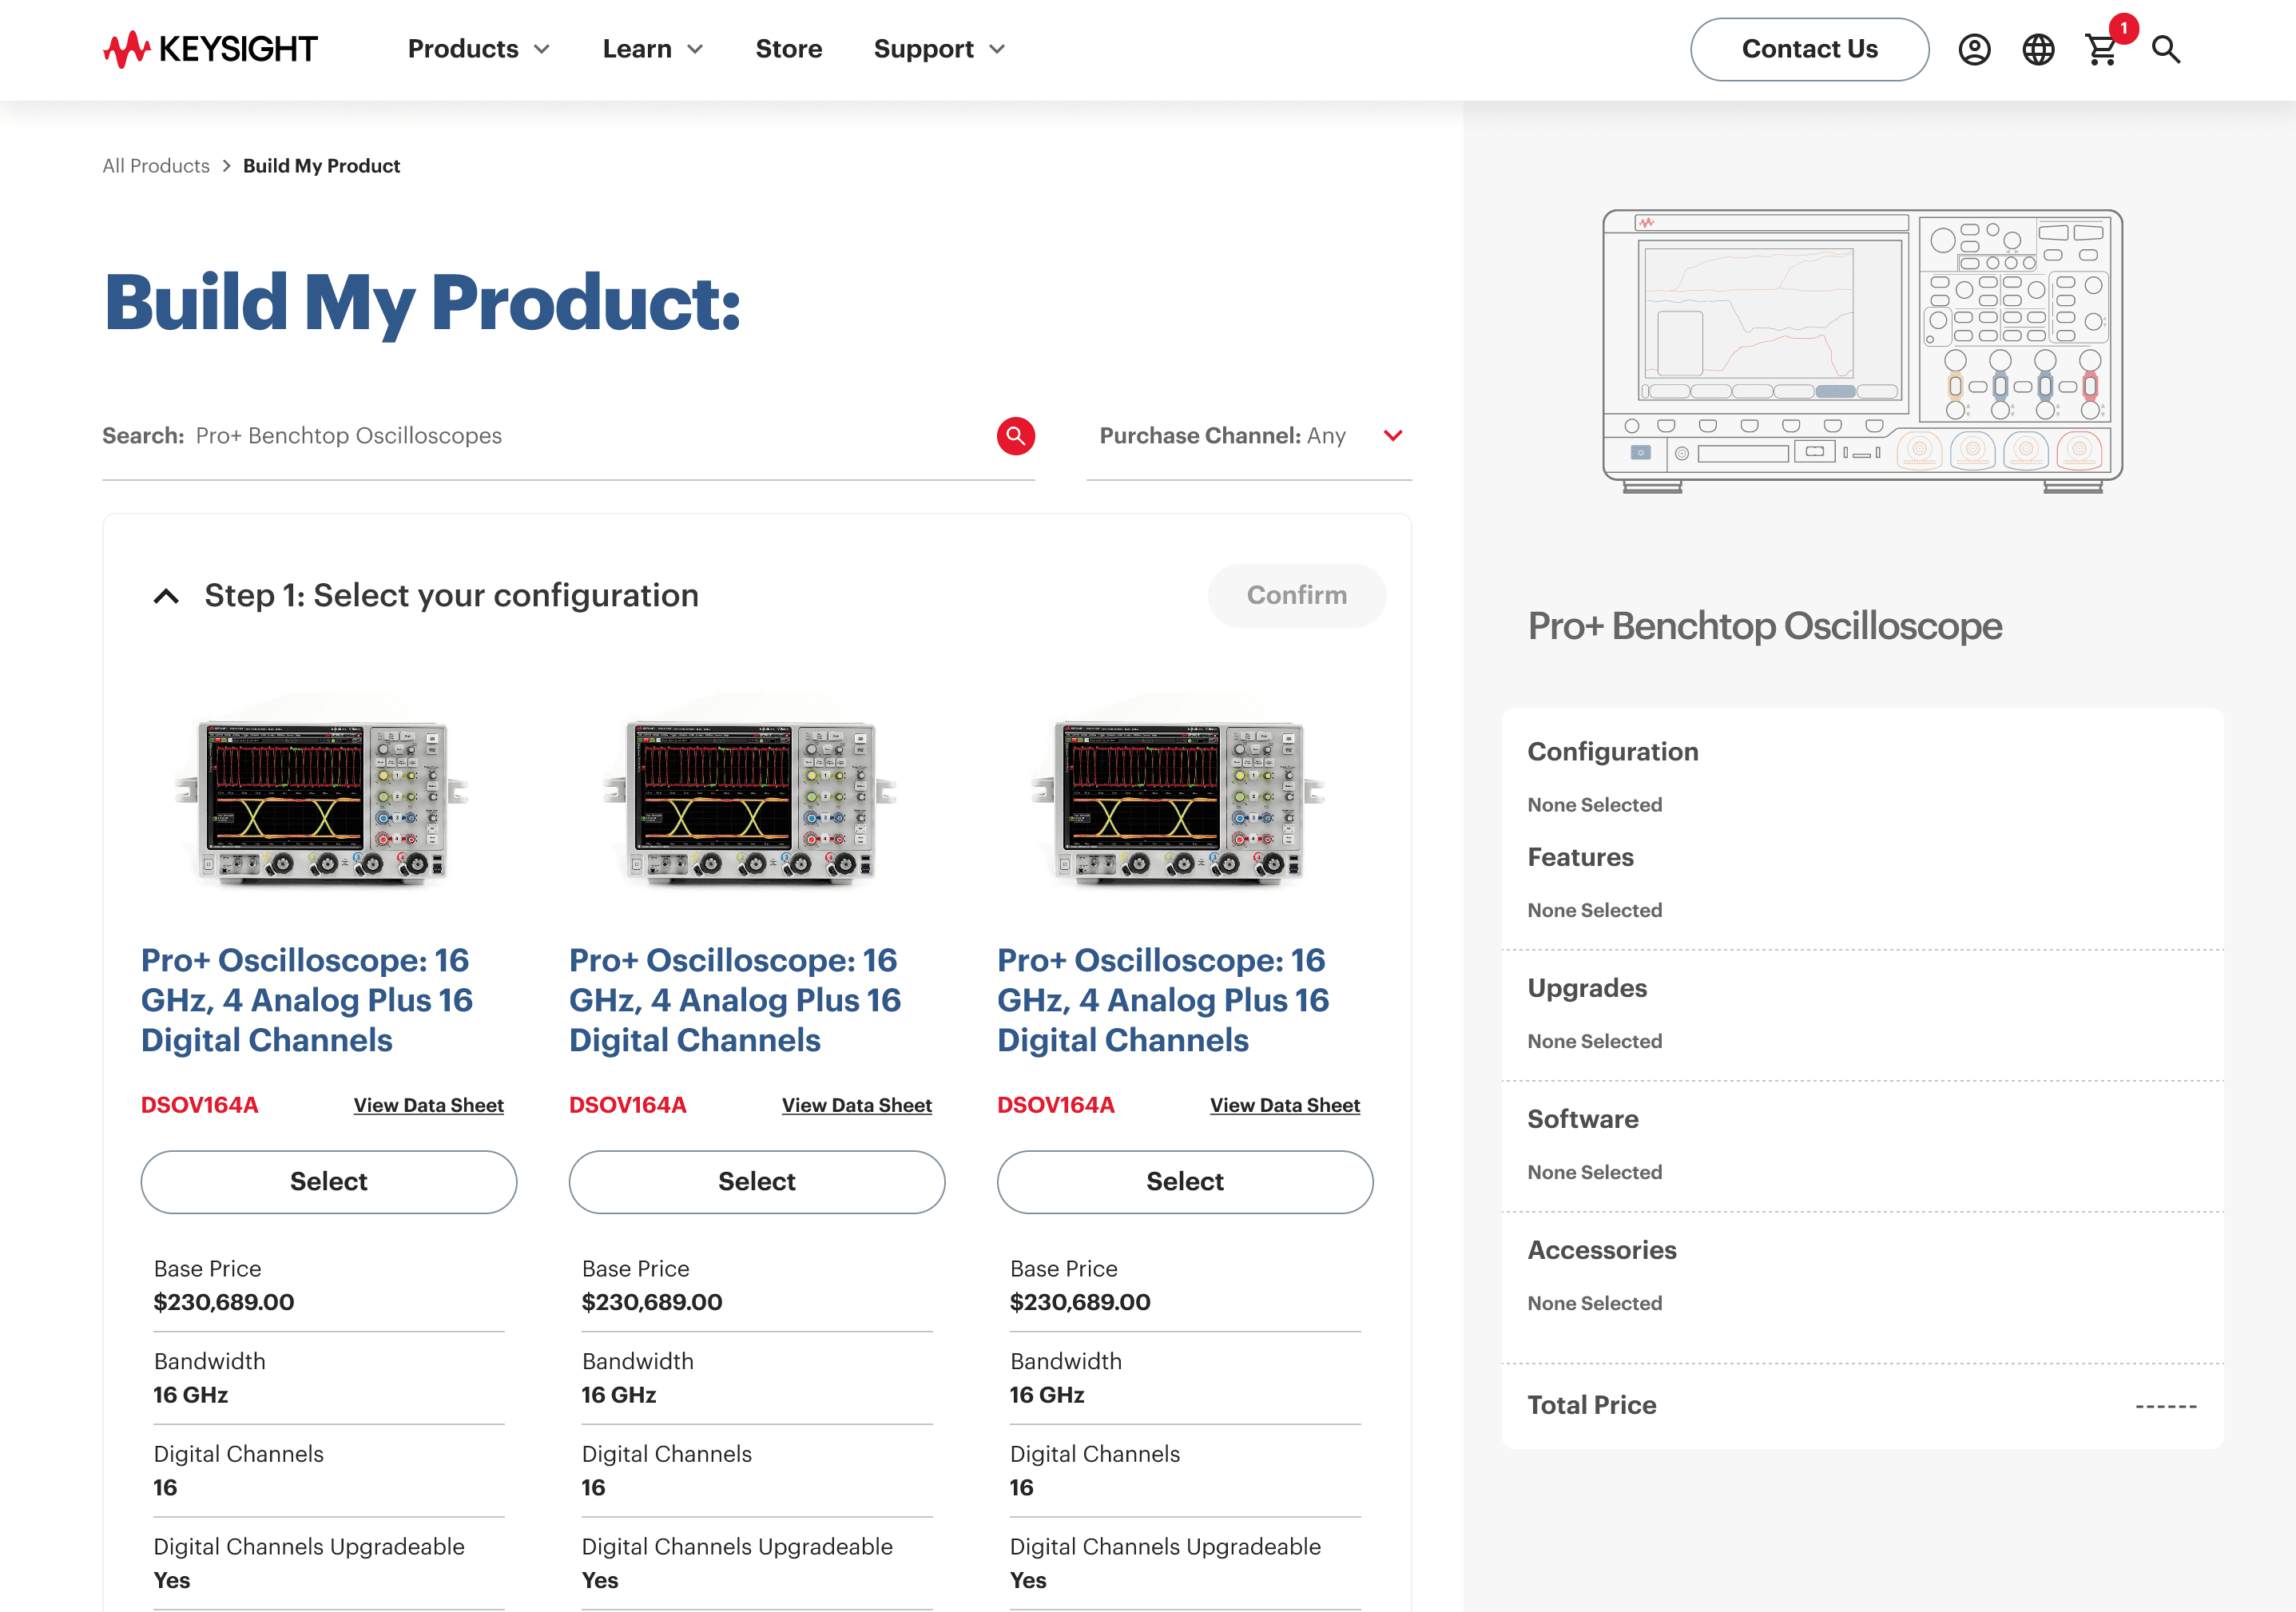
Task: Expand the Support menu
Action: point(939,49)
